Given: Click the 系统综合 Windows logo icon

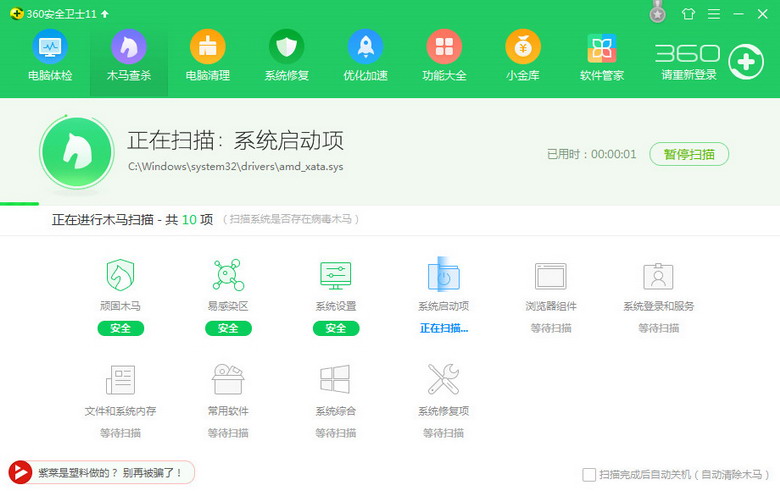Looking at the screenshot, I should 335,379.
